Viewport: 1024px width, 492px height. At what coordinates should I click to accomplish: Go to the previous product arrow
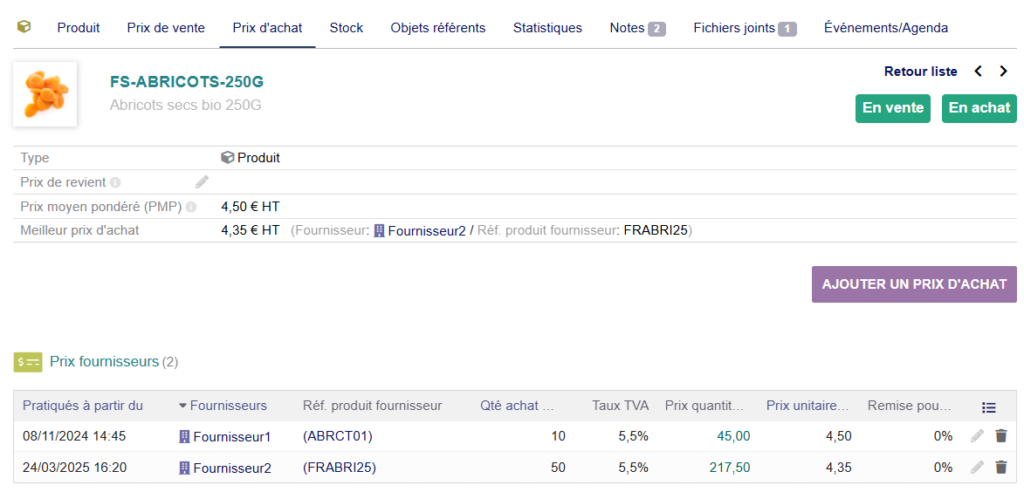978,71
